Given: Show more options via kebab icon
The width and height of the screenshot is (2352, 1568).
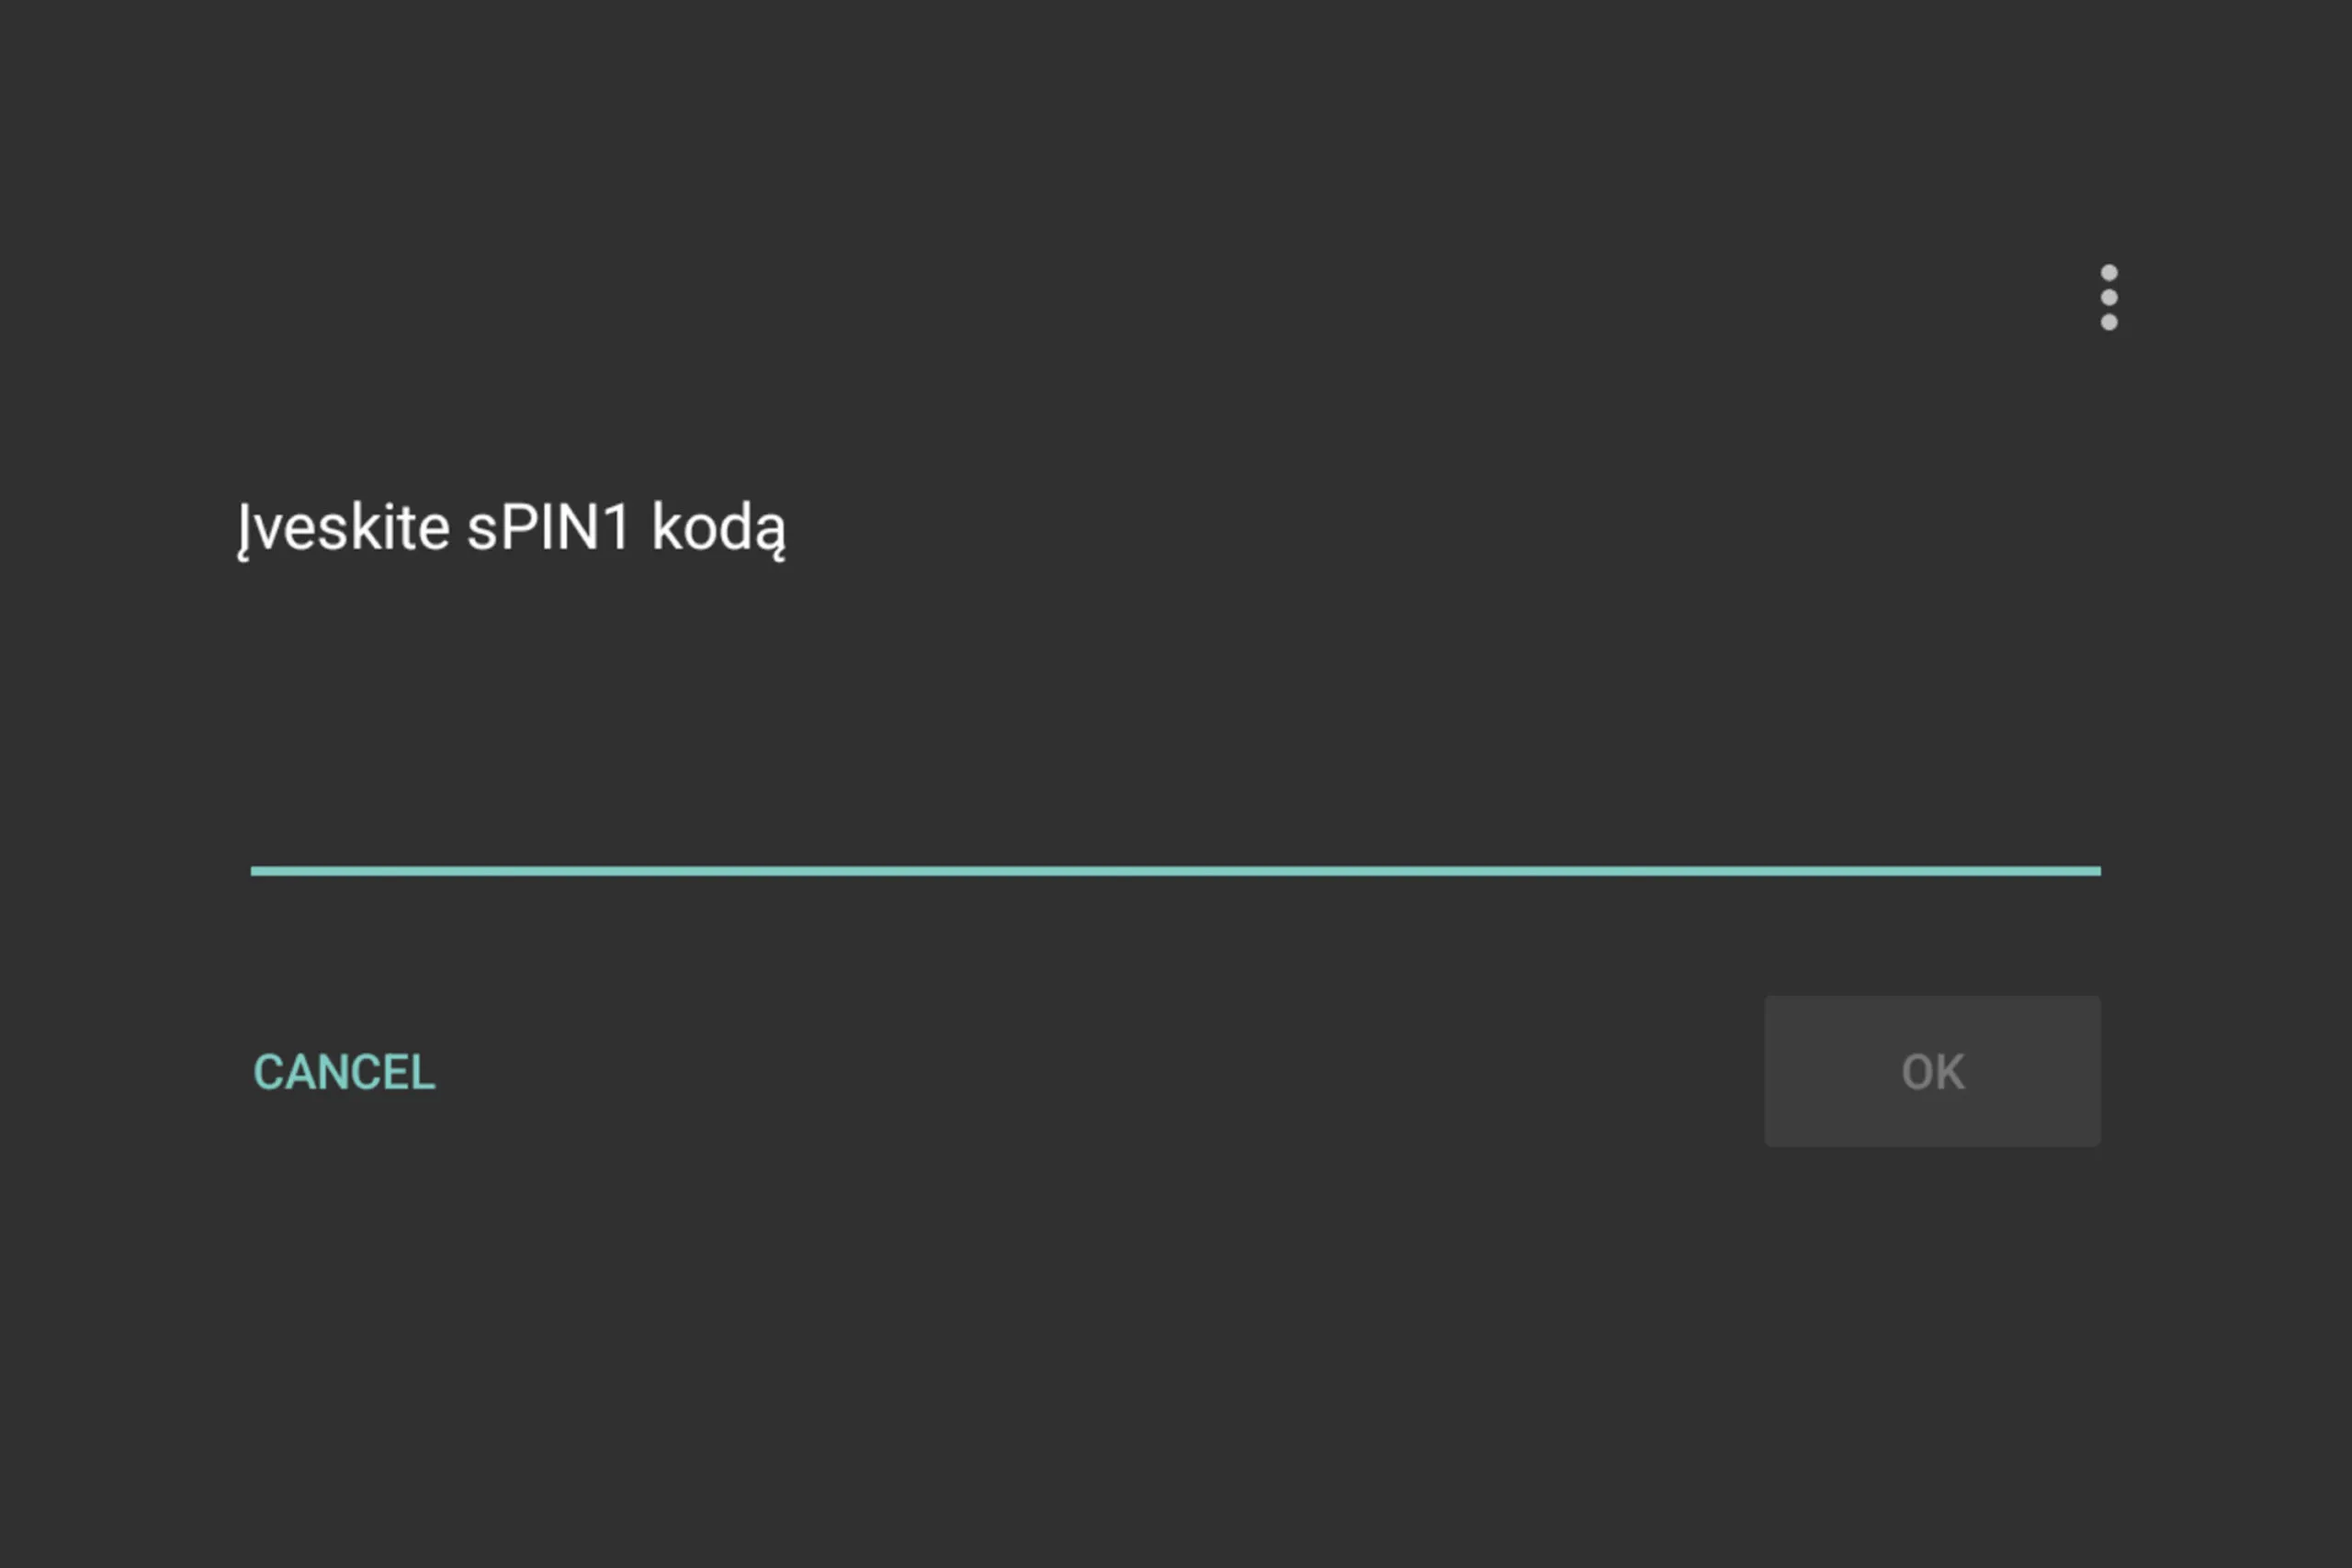Looking at the screenshot, I should [x=2109, y=297].
